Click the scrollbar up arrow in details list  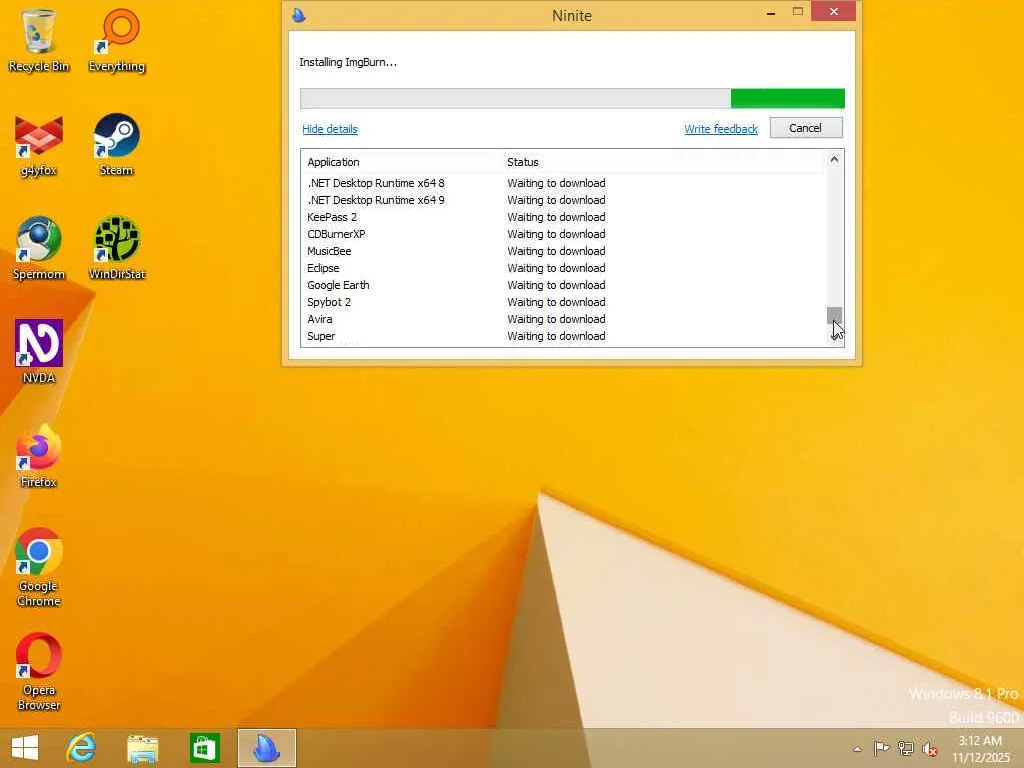[834, 159]
